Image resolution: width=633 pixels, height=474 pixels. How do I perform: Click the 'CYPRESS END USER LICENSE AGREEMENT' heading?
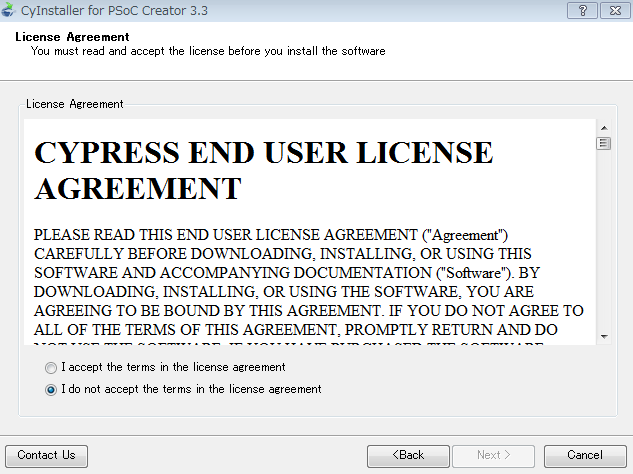[x=263, y=171]
